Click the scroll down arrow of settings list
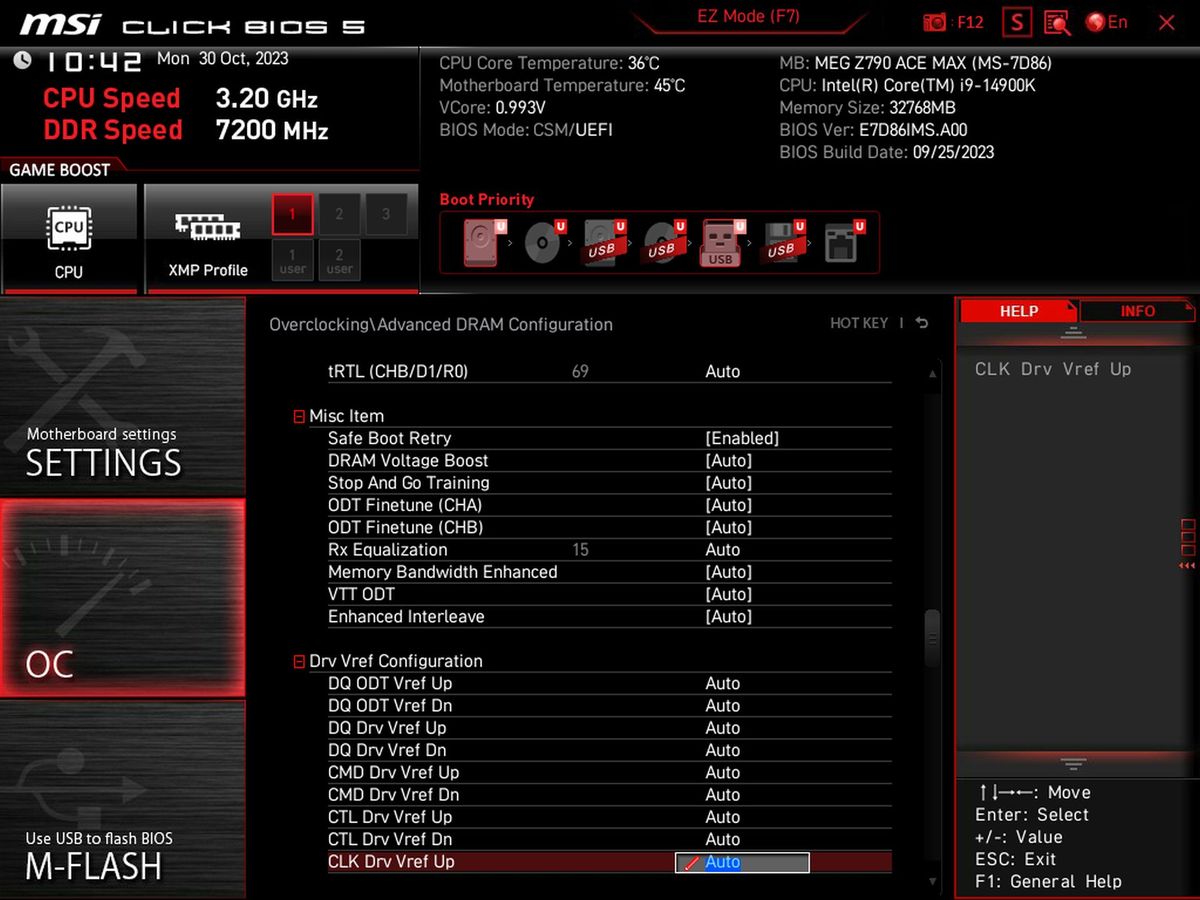The image size is (1200, 900). click(932, 881)
